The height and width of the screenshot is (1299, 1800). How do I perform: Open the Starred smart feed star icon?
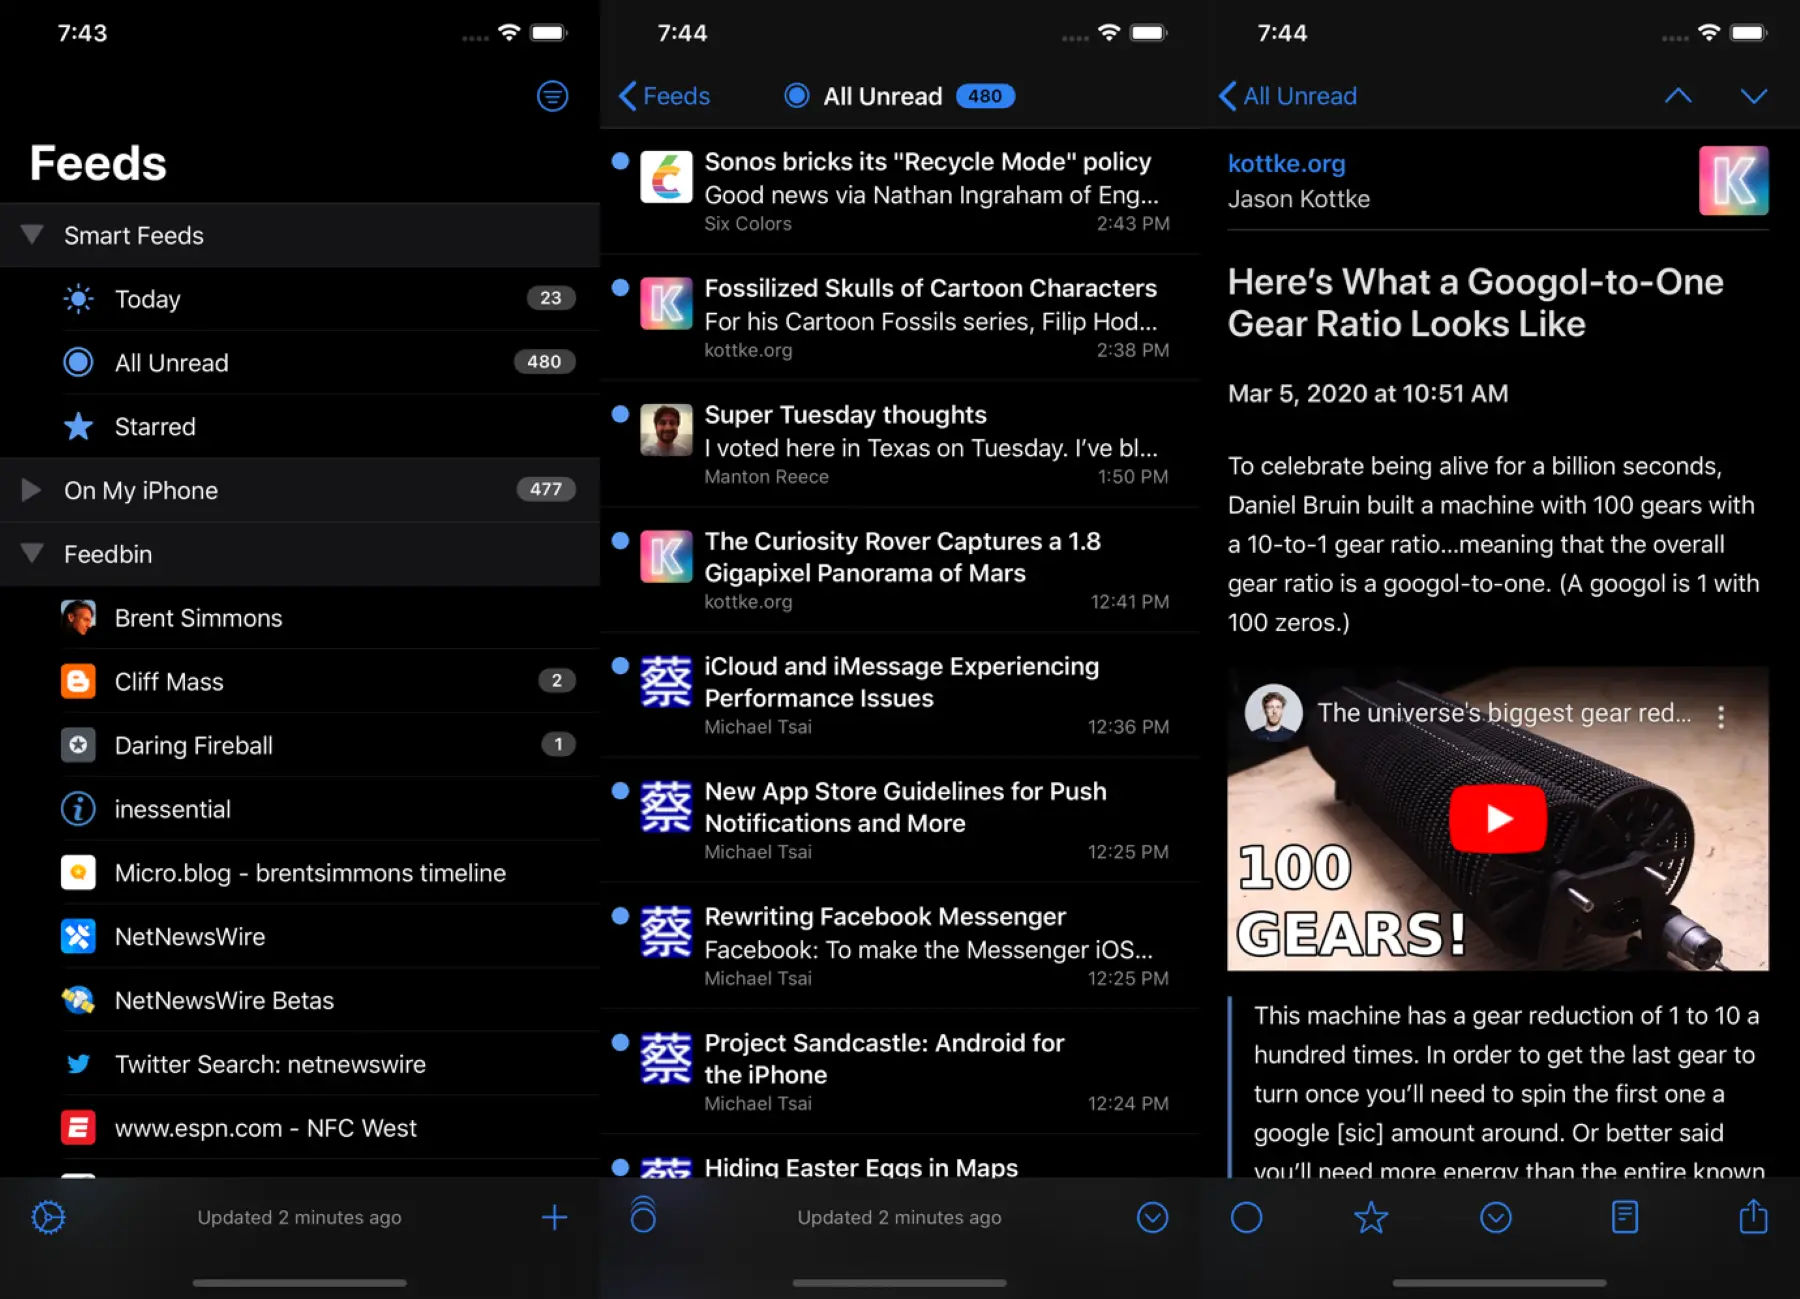78,427
